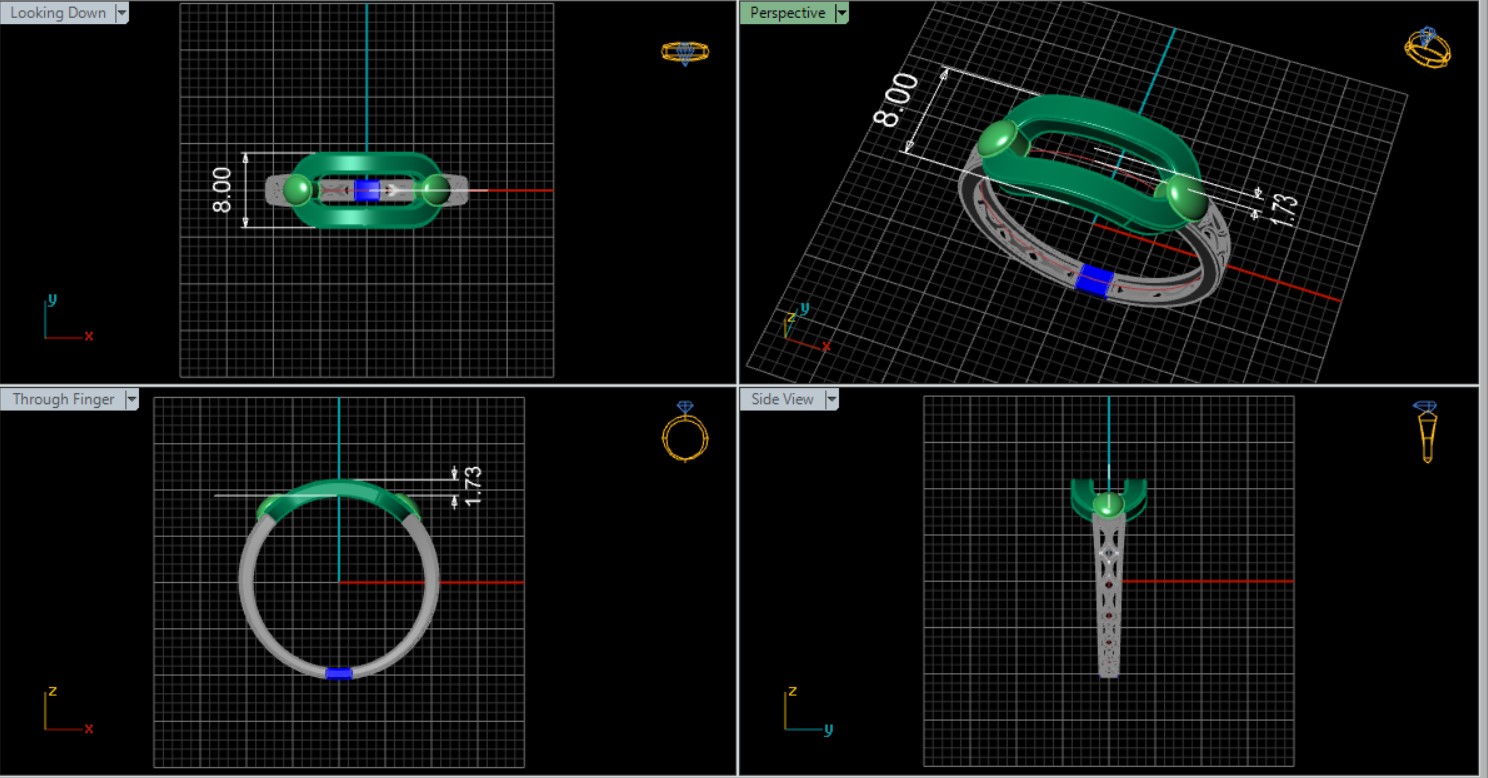The height and width of the screenshot is (778, 1488).
Task: Select the green sphere in Side View
Action: [x=1107, y=506]
